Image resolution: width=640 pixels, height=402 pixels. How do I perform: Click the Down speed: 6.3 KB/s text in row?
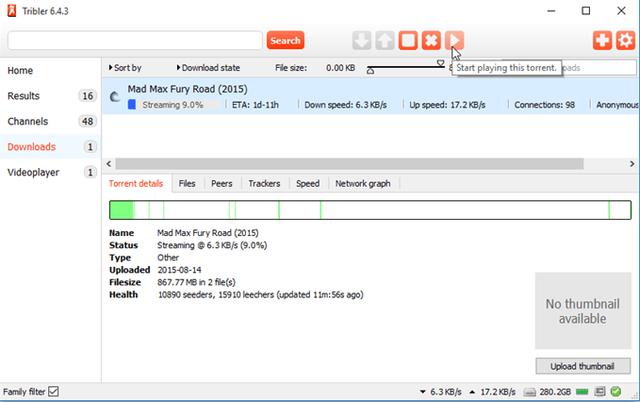tap(345, 105)
